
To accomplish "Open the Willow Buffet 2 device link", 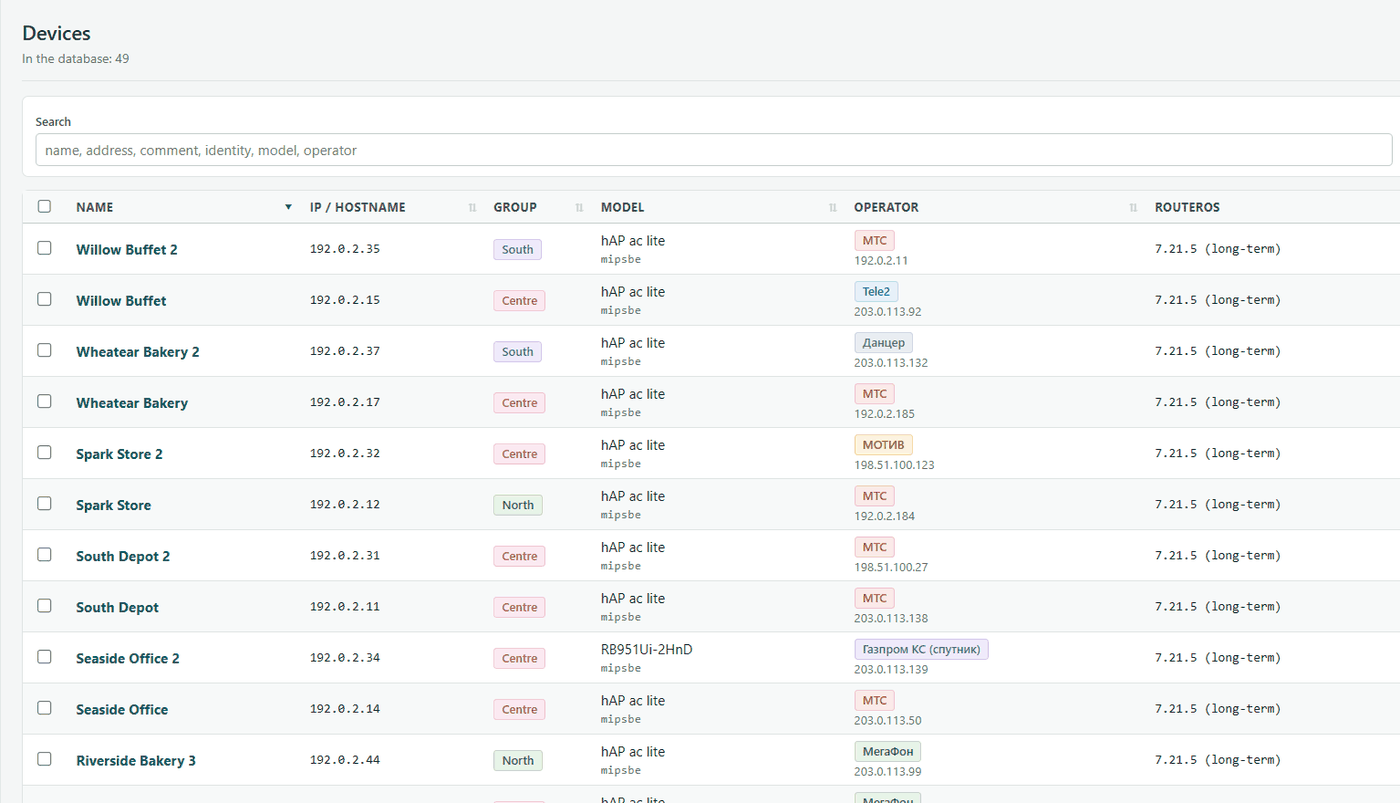I will pyautogui.click(x=127, y=250).
